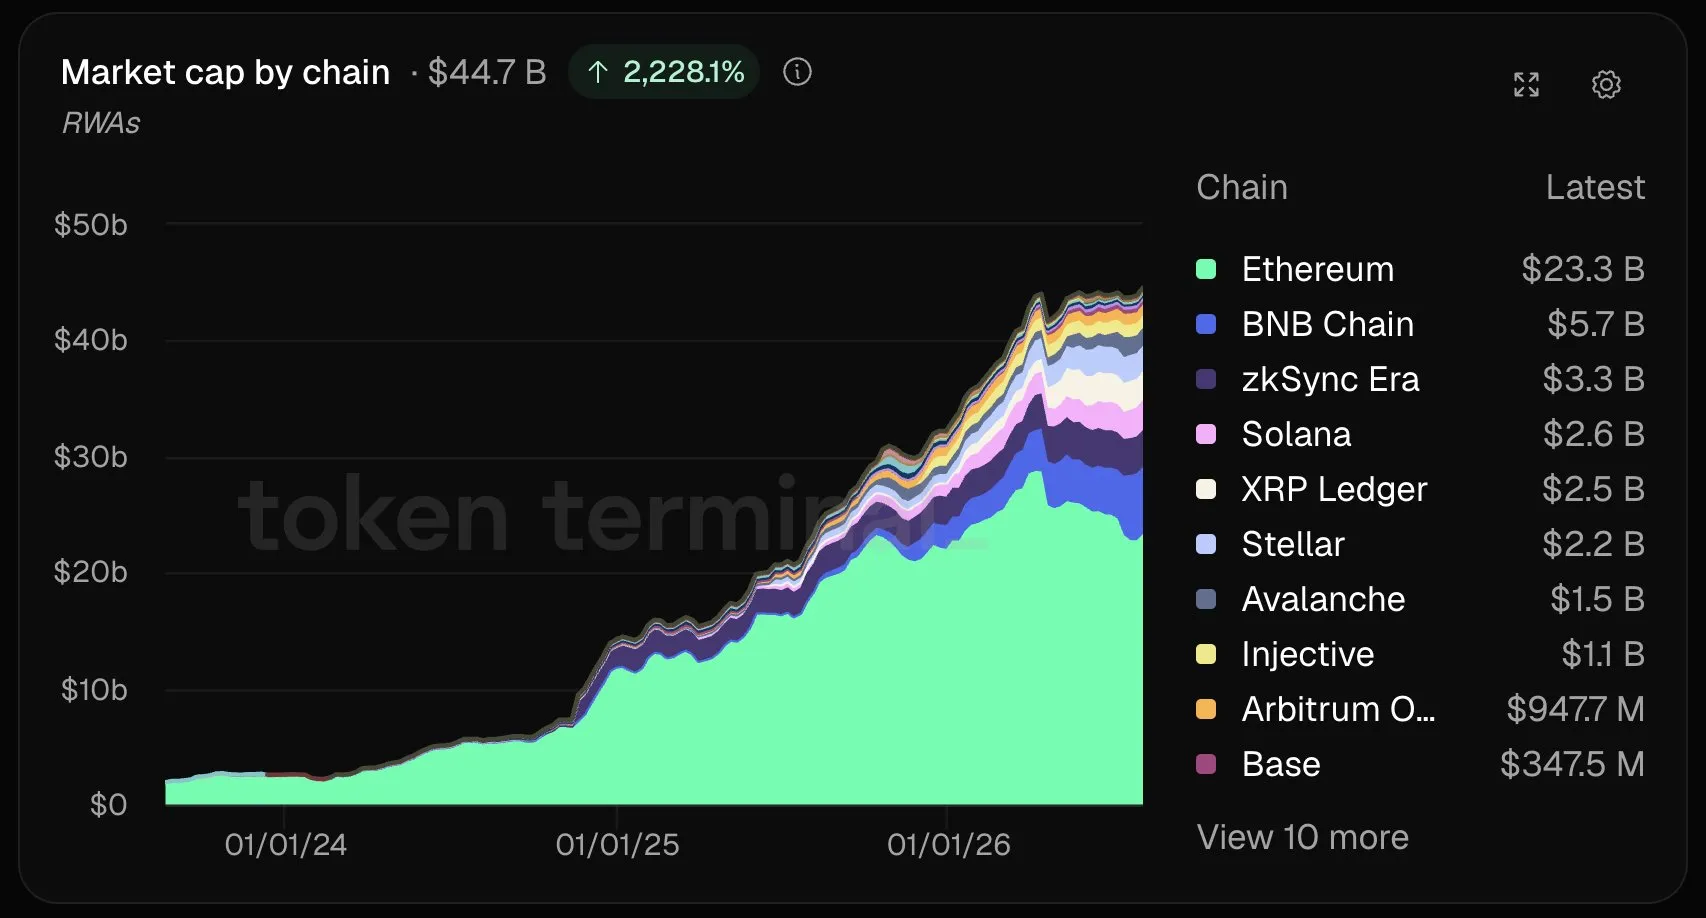Click the Ethereum green legend swatch
1706x918 pixels.
[1206, 269]
